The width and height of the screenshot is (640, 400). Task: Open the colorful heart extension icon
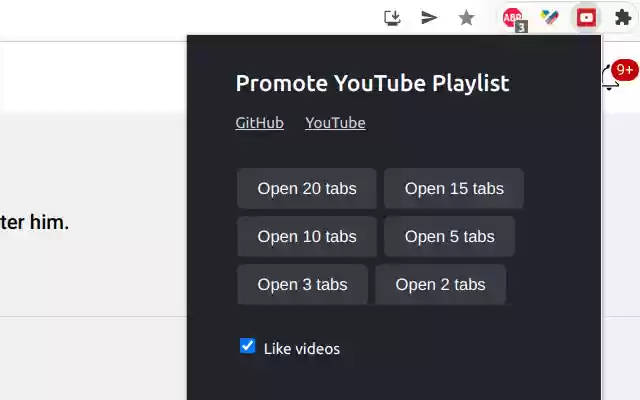[549, 17]
